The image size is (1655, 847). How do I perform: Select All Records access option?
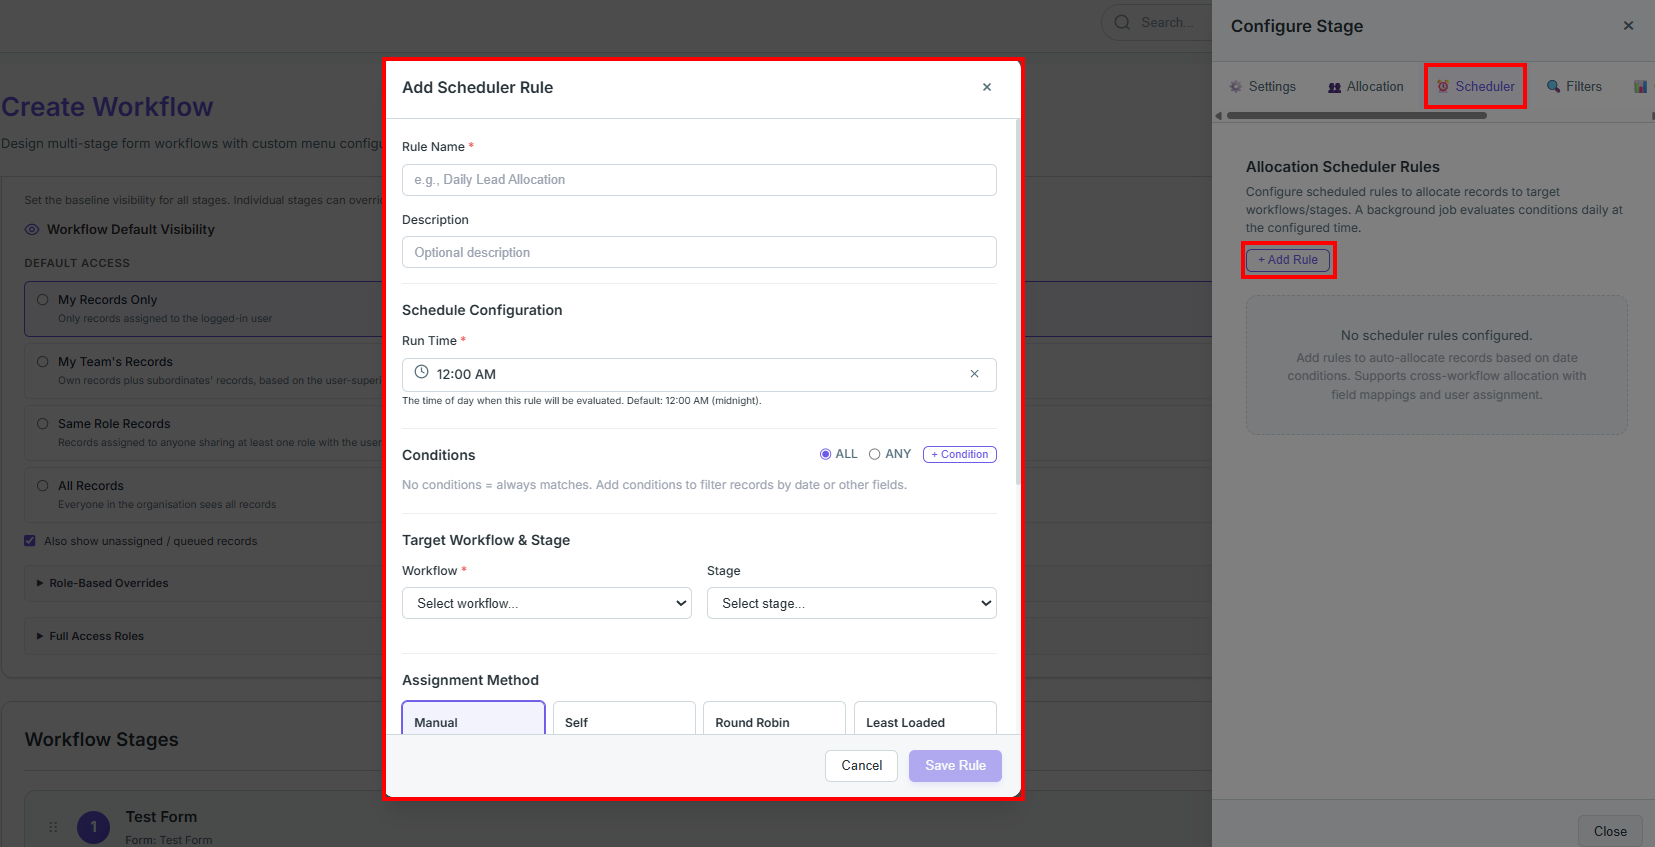(x=43, y=485)
